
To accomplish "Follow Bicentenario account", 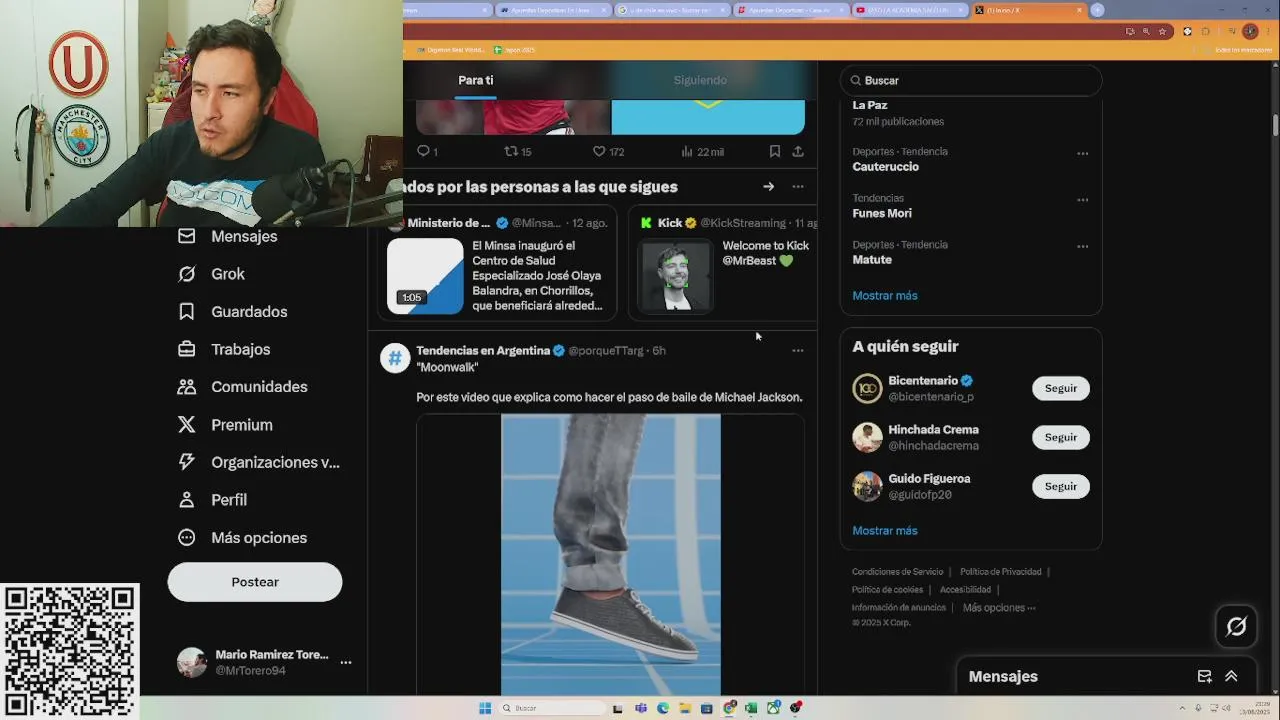I will tap(1061, 388).
